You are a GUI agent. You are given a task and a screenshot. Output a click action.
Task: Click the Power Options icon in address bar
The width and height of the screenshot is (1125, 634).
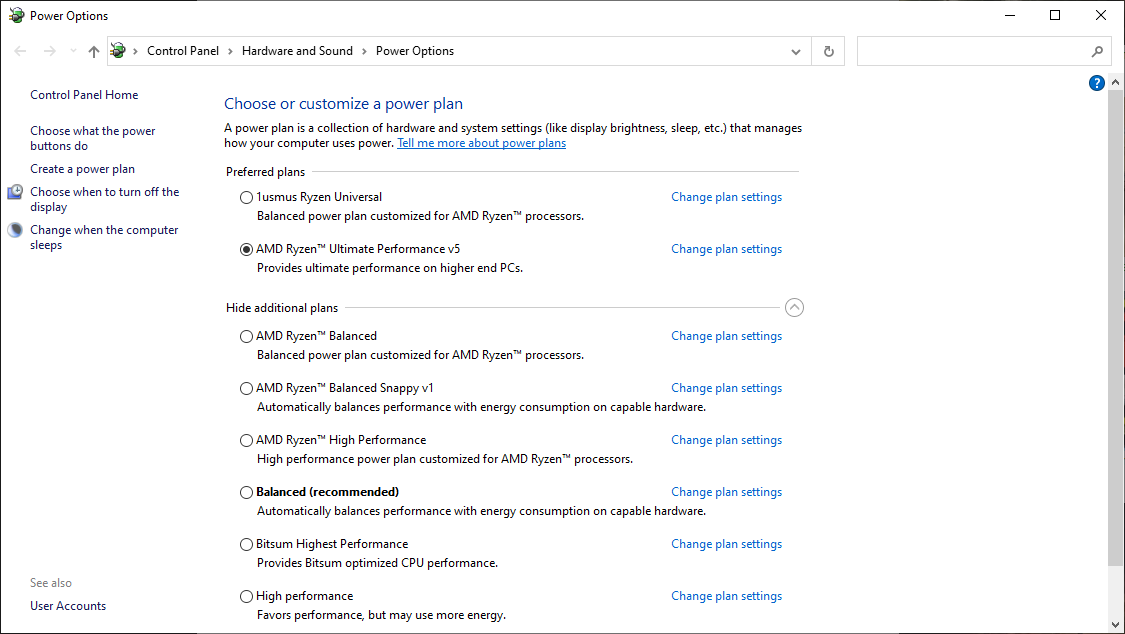click(x=118, y=51)
